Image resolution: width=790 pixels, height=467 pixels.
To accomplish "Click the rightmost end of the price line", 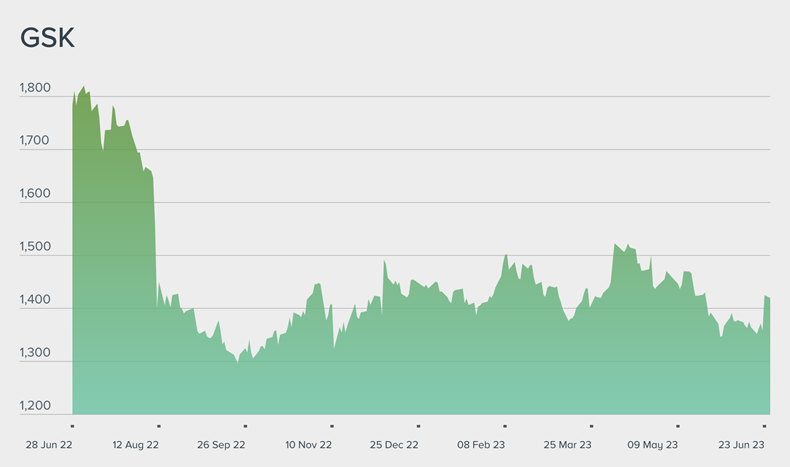I will pos(769,298).
